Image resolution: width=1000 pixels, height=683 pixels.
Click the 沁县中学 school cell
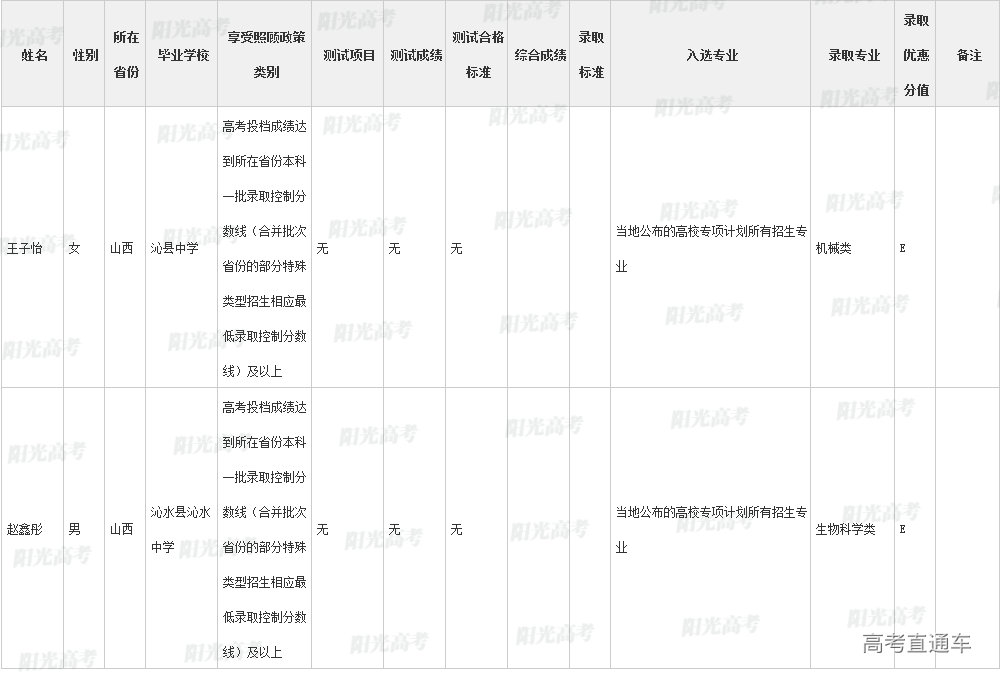coord(174,248)
